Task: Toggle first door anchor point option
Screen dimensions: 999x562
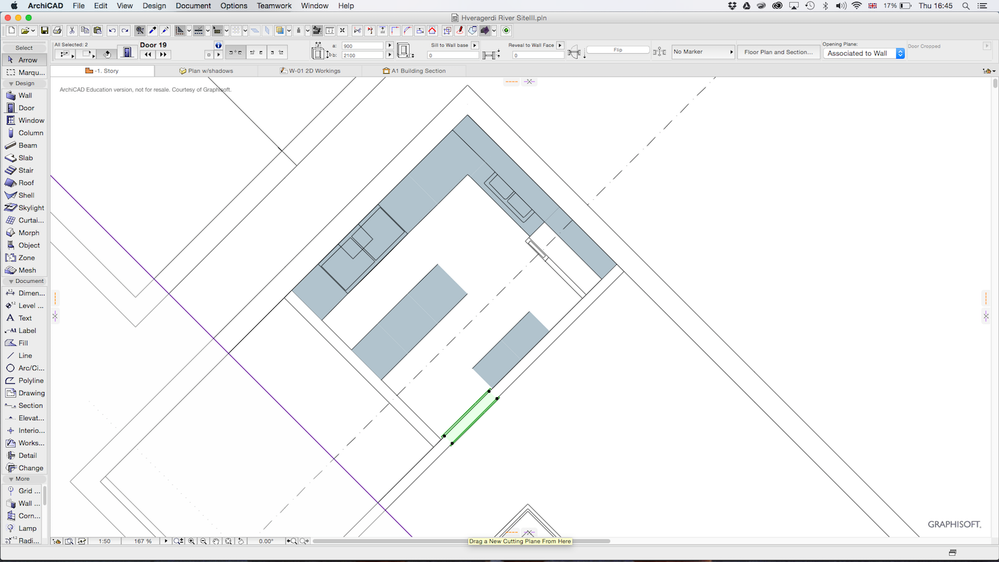Action: pyautogui.click(x=235, y=52)
